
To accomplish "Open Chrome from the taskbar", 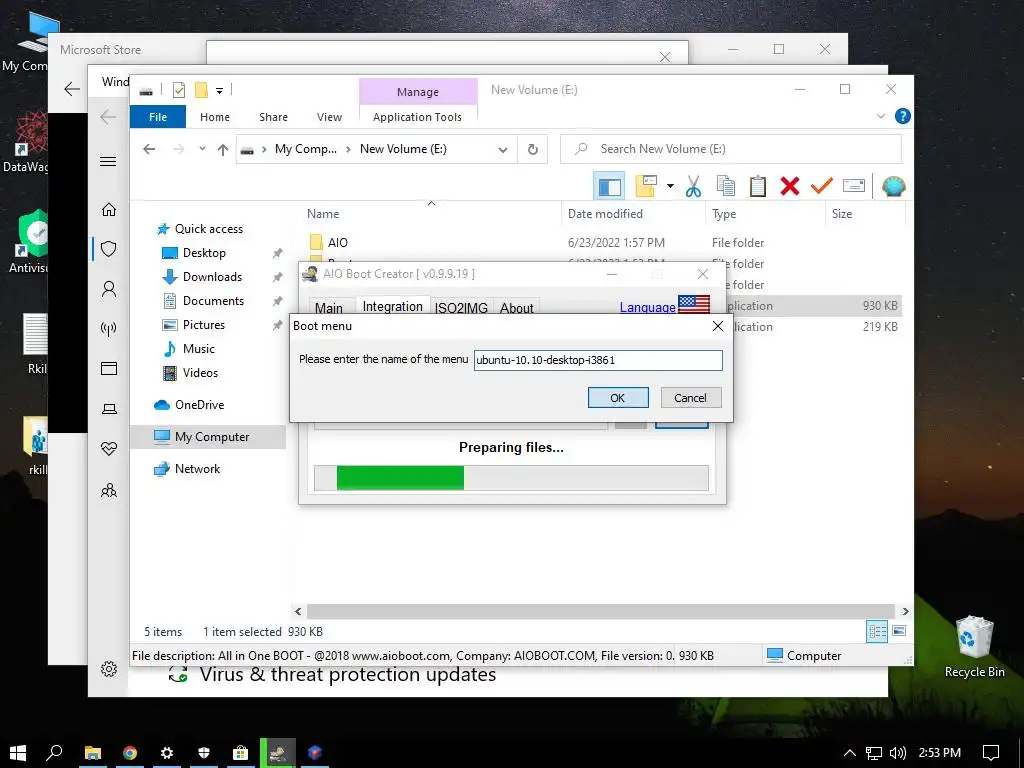I will click(130, 753).
